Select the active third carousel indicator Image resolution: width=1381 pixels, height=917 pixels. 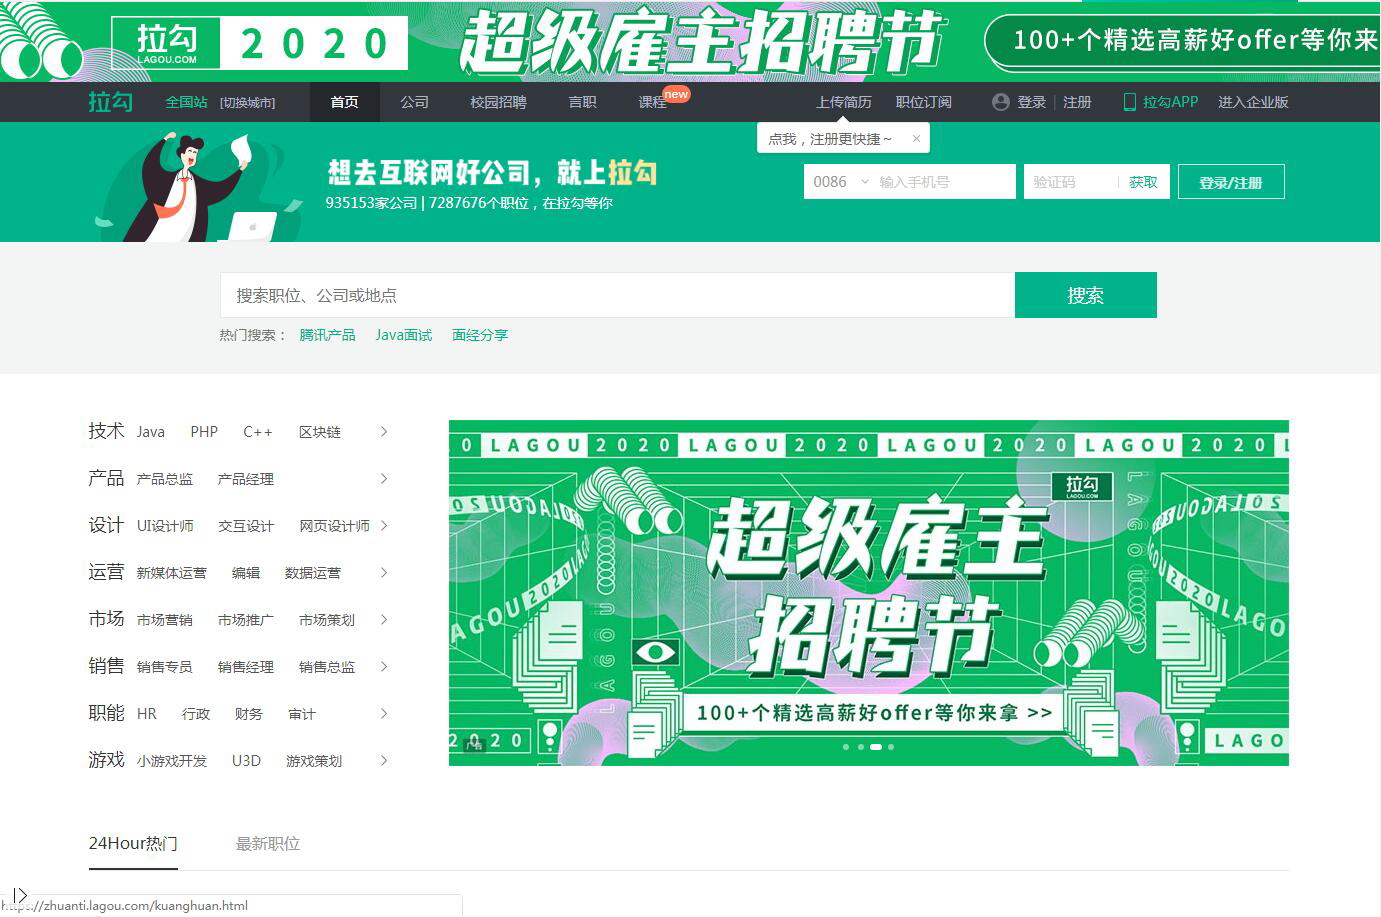876,747
